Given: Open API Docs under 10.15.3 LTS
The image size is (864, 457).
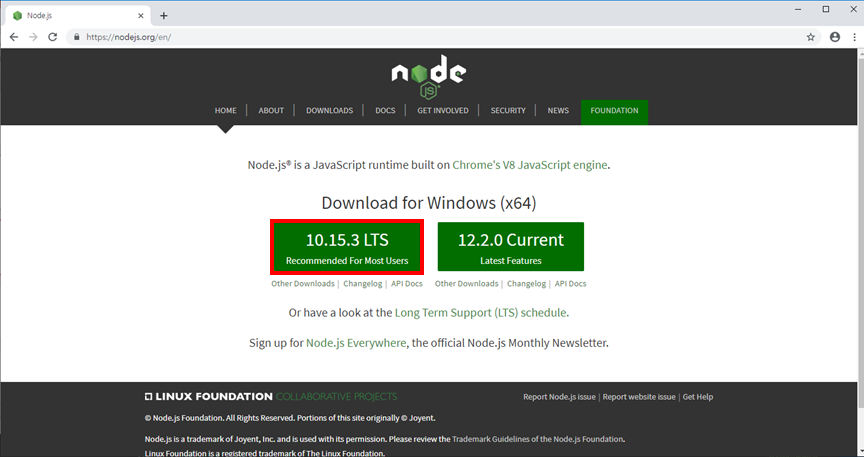Looking at the screenshot, I should point(407,283).
